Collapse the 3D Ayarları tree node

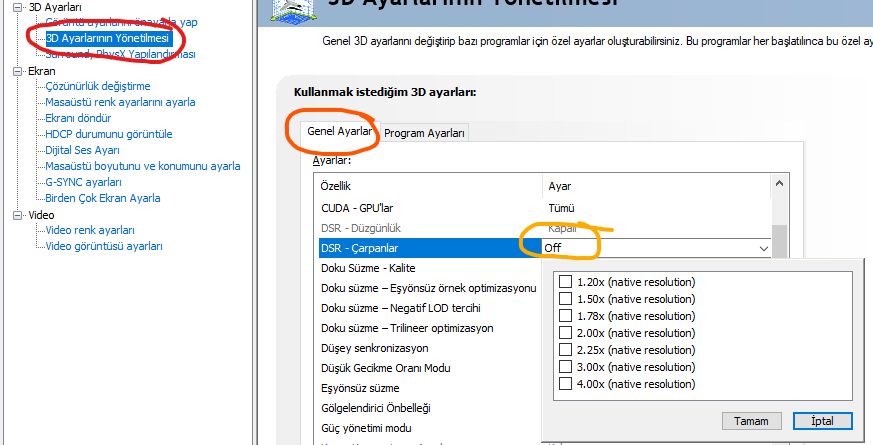[19, 7]
